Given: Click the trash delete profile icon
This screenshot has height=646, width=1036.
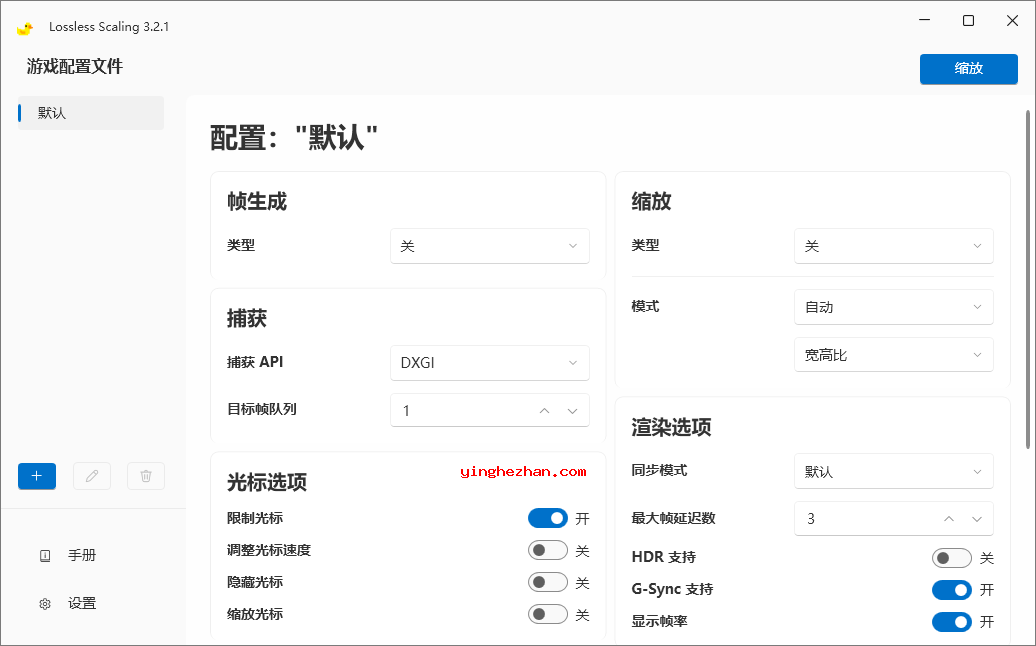Looking at the screenshot, I should pos(146,476).
